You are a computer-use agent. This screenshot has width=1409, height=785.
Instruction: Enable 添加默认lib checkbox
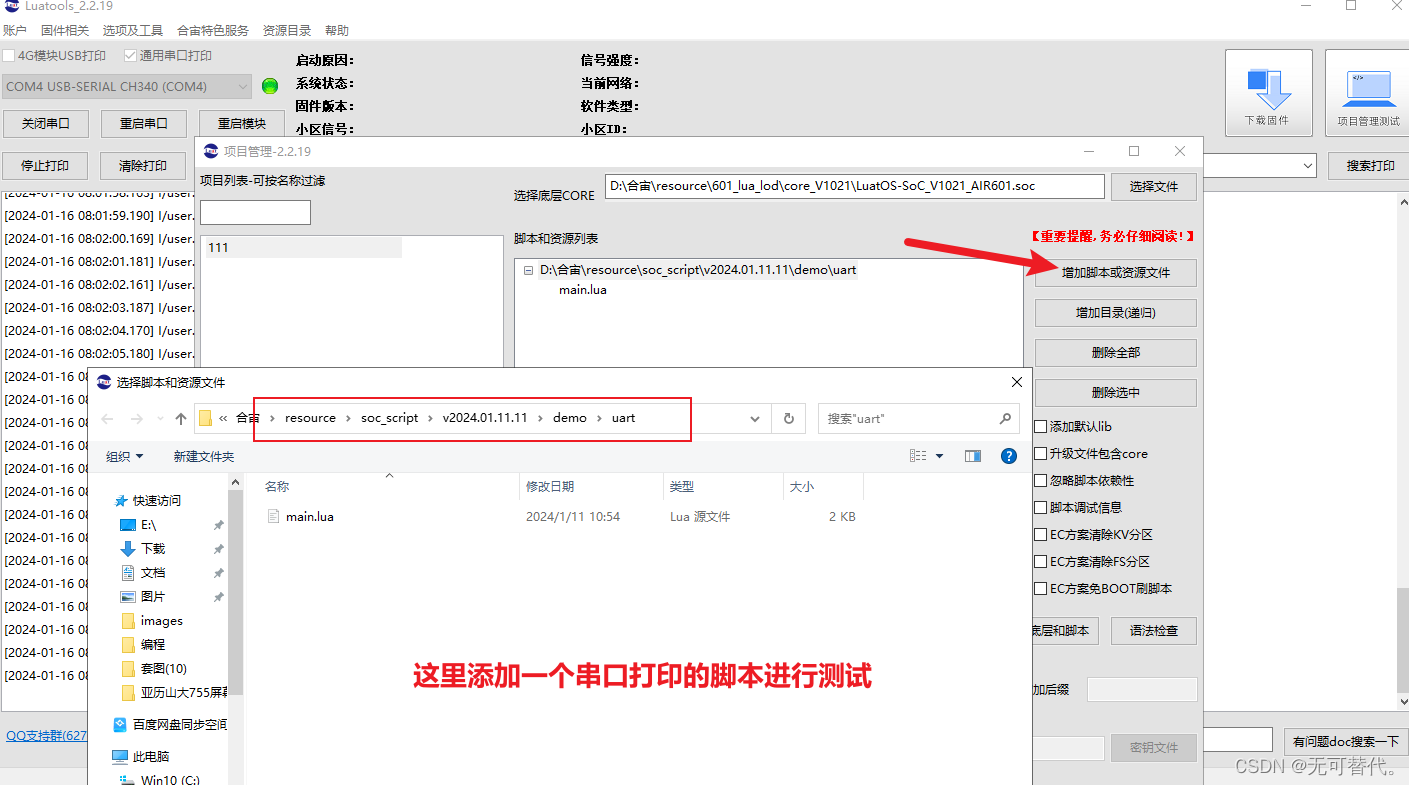[1041, 426]
